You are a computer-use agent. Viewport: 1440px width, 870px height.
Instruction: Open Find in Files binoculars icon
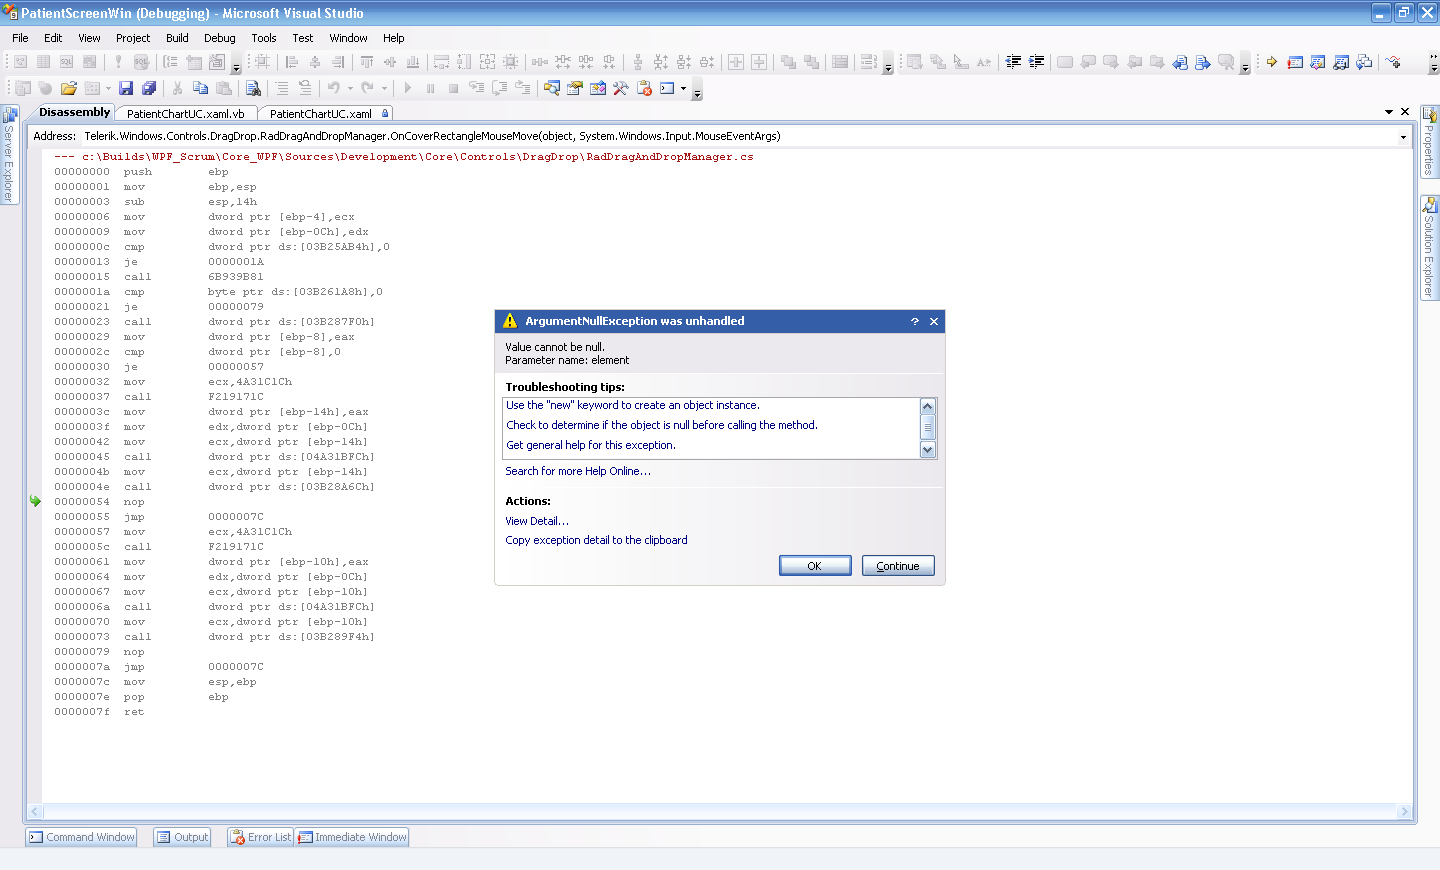tap(253, 88)
